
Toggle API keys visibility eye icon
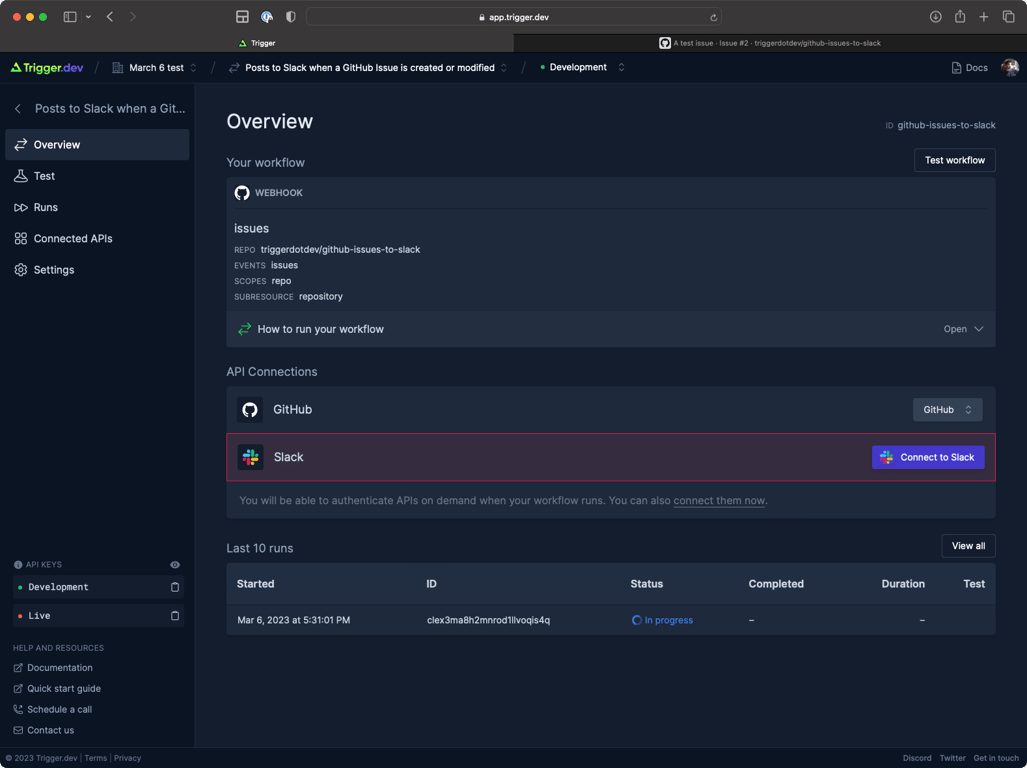(x=175, y=564)
